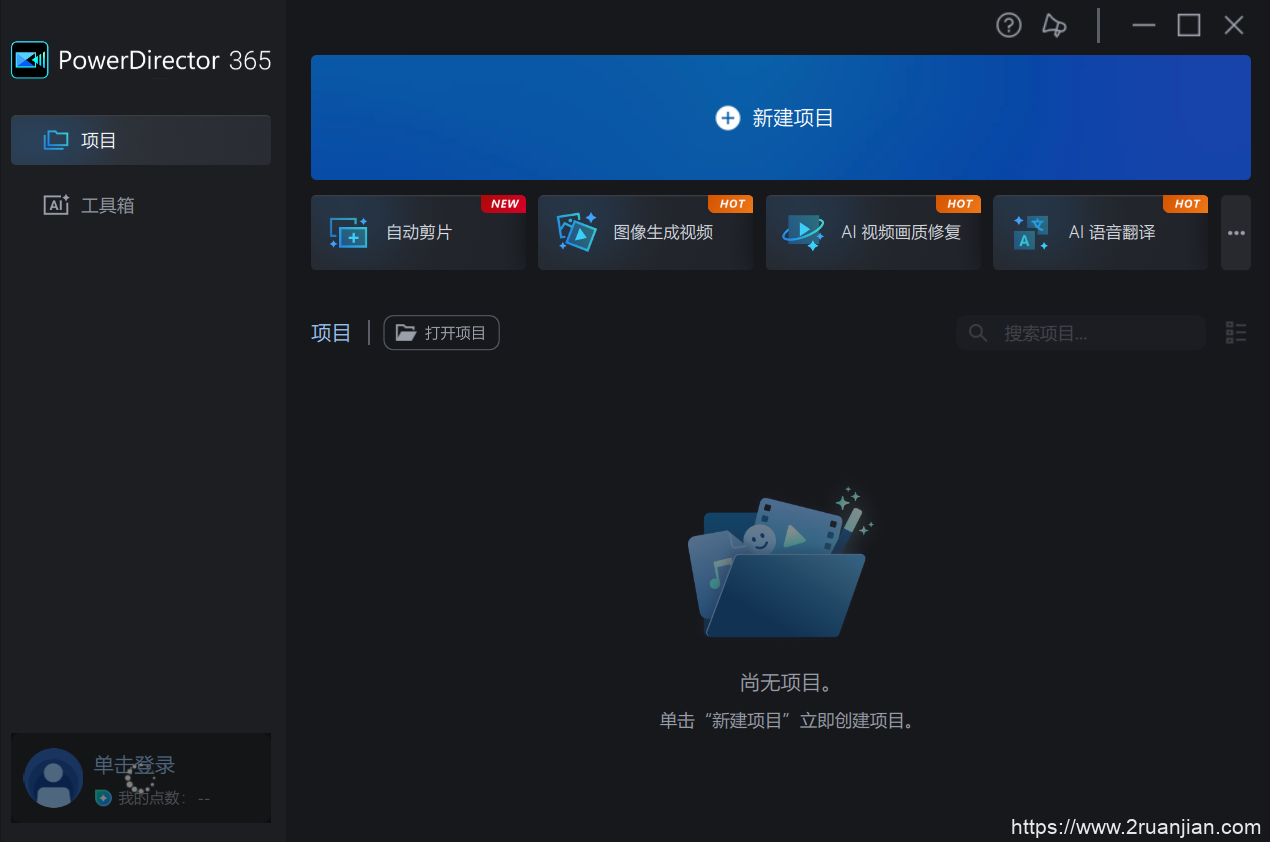The height and width of the screenshot is (842, 1270).
Task: Focus the 搜索项目 search field
Action: [x=1081, y=333]
